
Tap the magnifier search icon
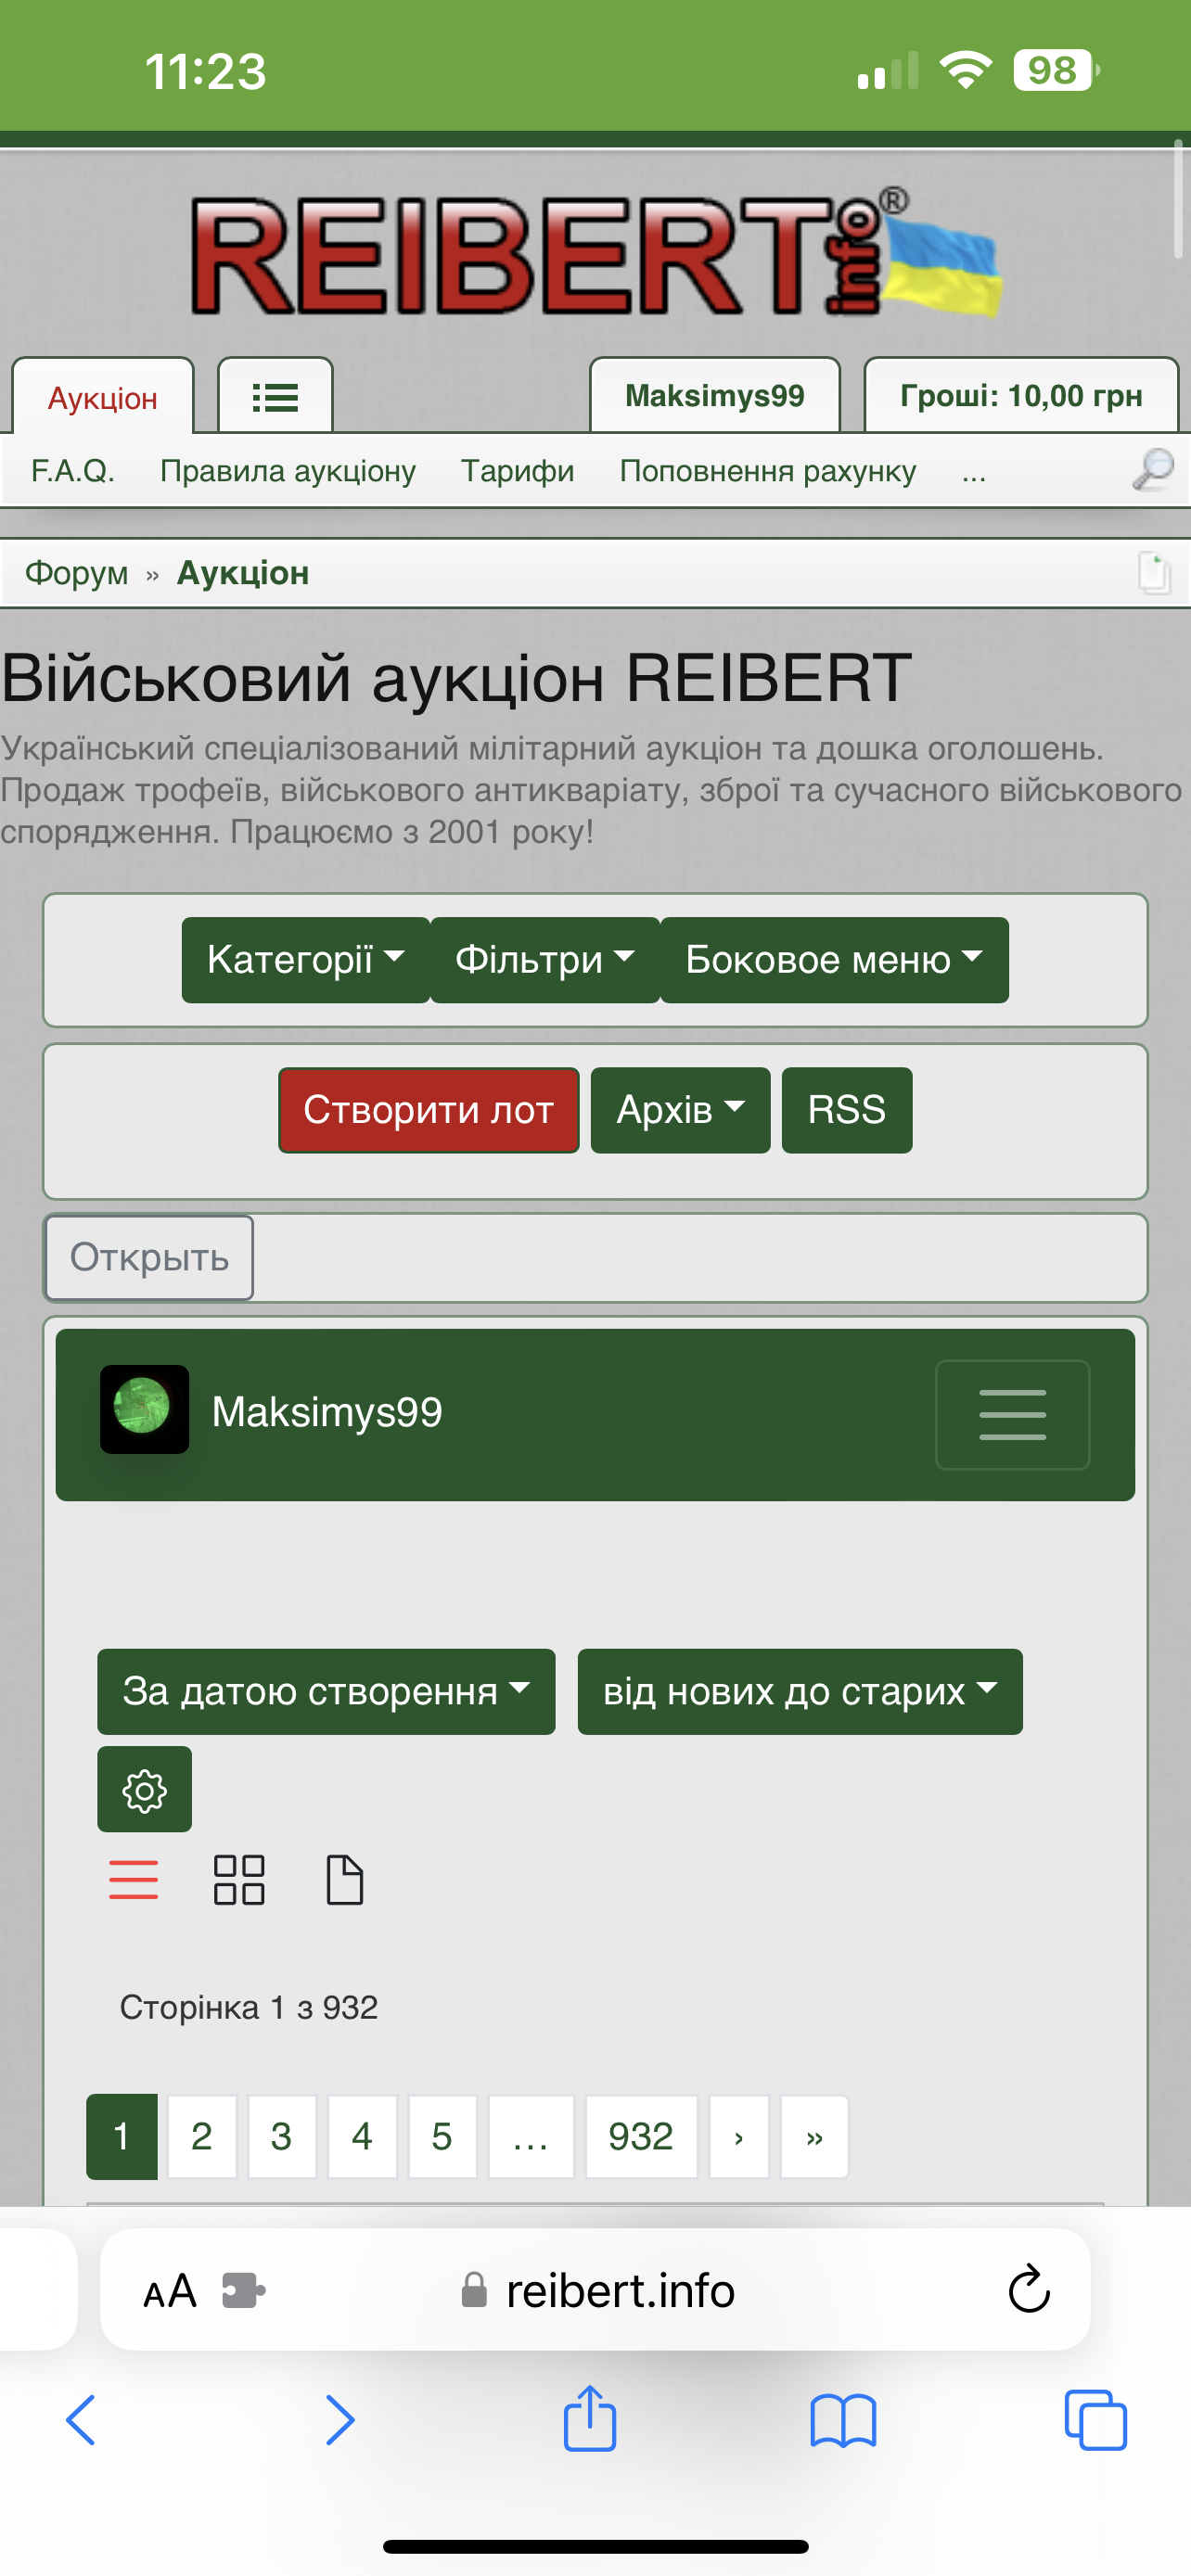coord(1151,470)
